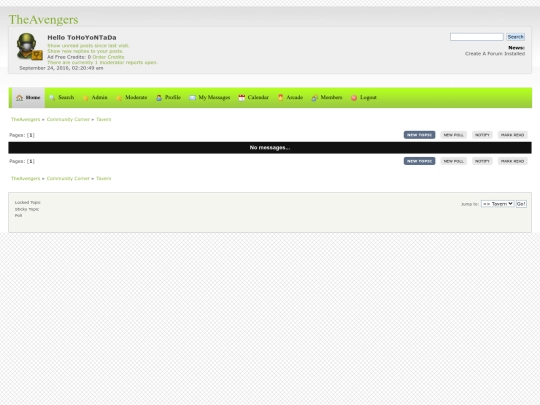Click the top New Poll button
540x405 pixels.
pyautogui.click(x=454, y=135)
